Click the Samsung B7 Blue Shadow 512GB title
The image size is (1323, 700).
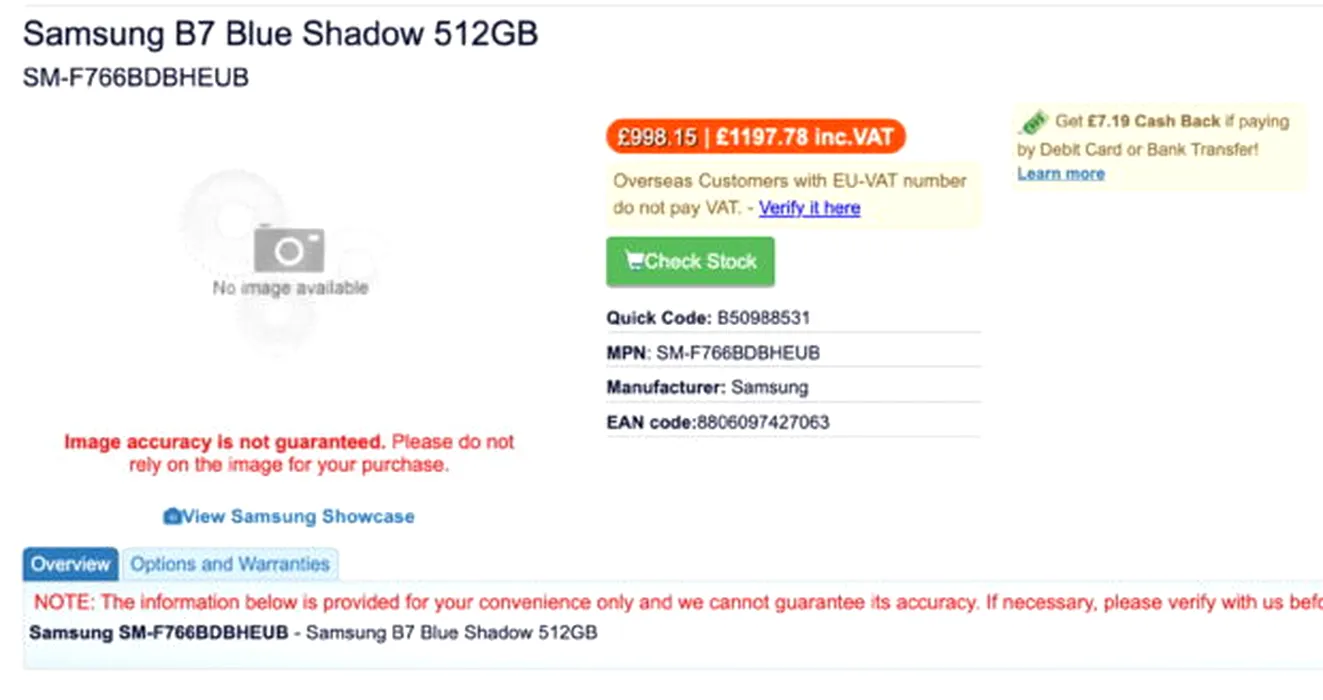pos(281,34)
